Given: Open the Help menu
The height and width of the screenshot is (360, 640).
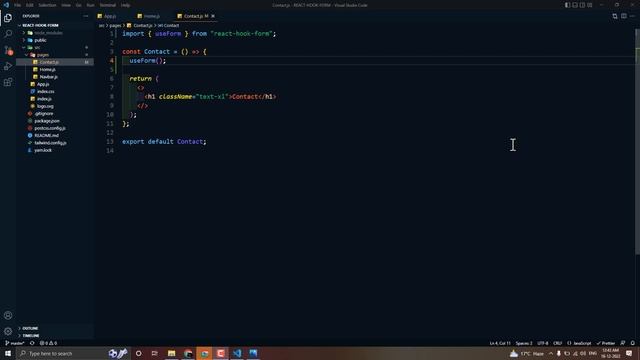Looking at the screenshot, I should (x=125, y=5).
